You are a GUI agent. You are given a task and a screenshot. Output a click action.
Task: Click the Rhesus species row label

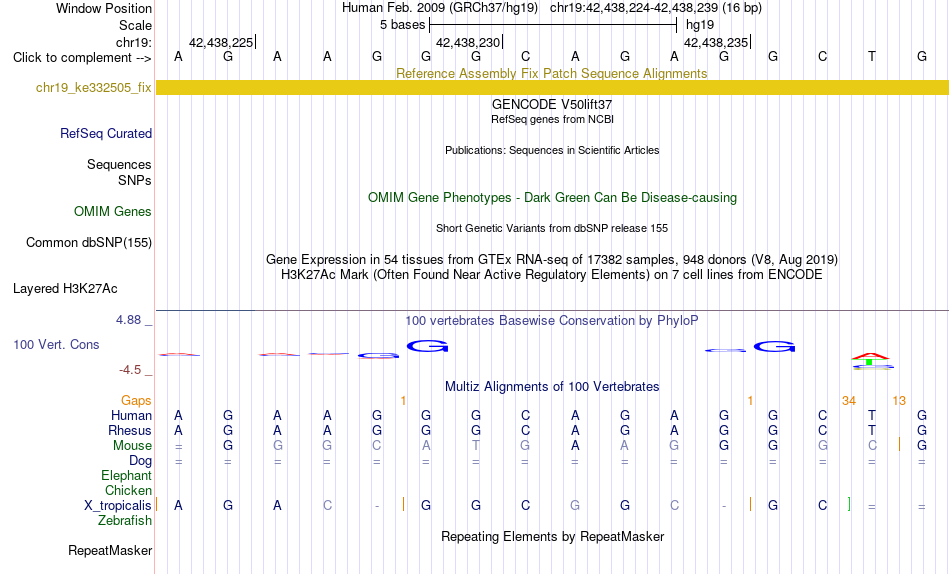click(130, 430)
